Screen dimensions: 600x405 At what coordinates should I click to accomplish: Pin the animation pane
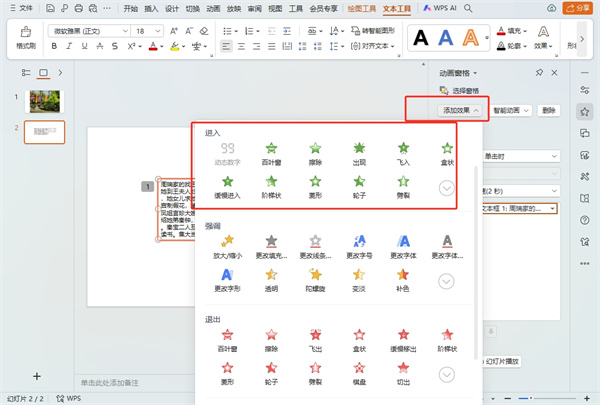point(539,72)
